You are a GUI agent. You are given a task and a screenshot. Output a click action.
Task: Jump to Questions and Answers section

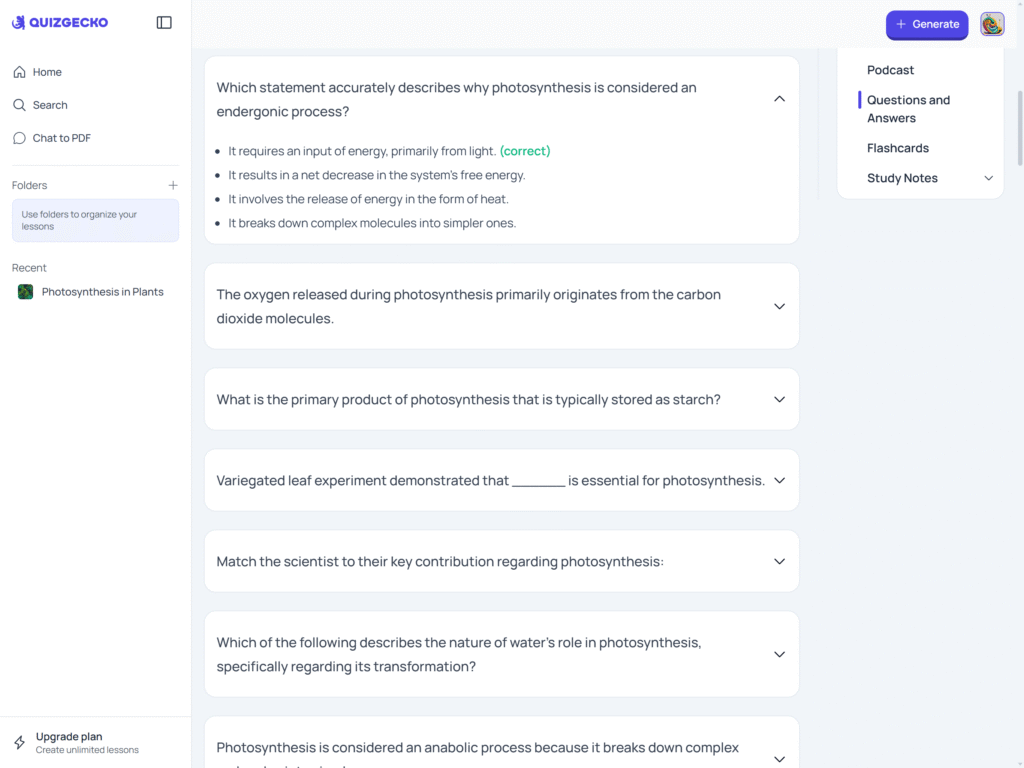908,109
